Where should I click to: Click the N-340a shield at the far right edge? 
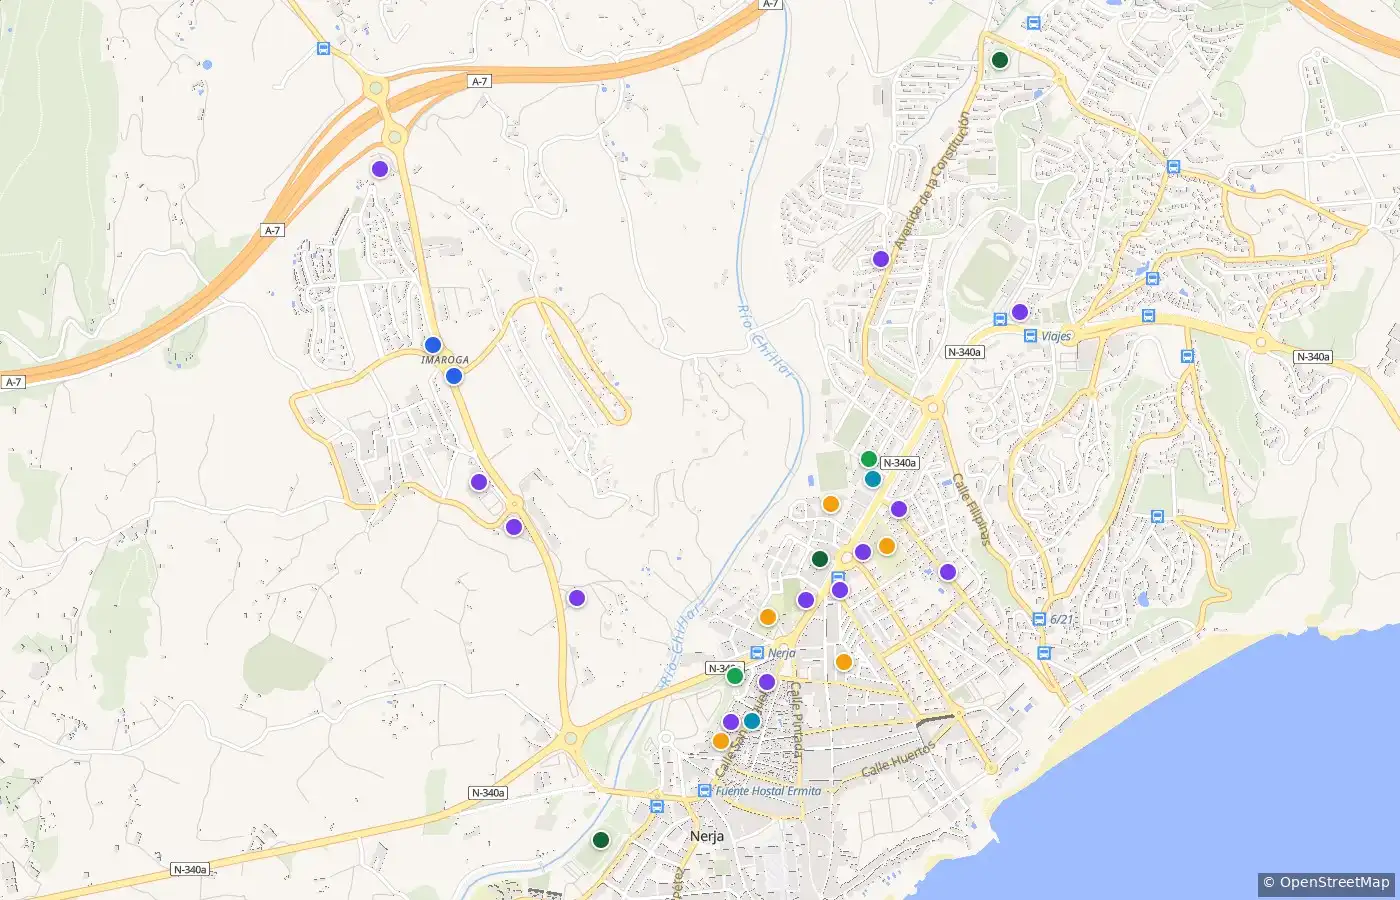(1313, 357)
